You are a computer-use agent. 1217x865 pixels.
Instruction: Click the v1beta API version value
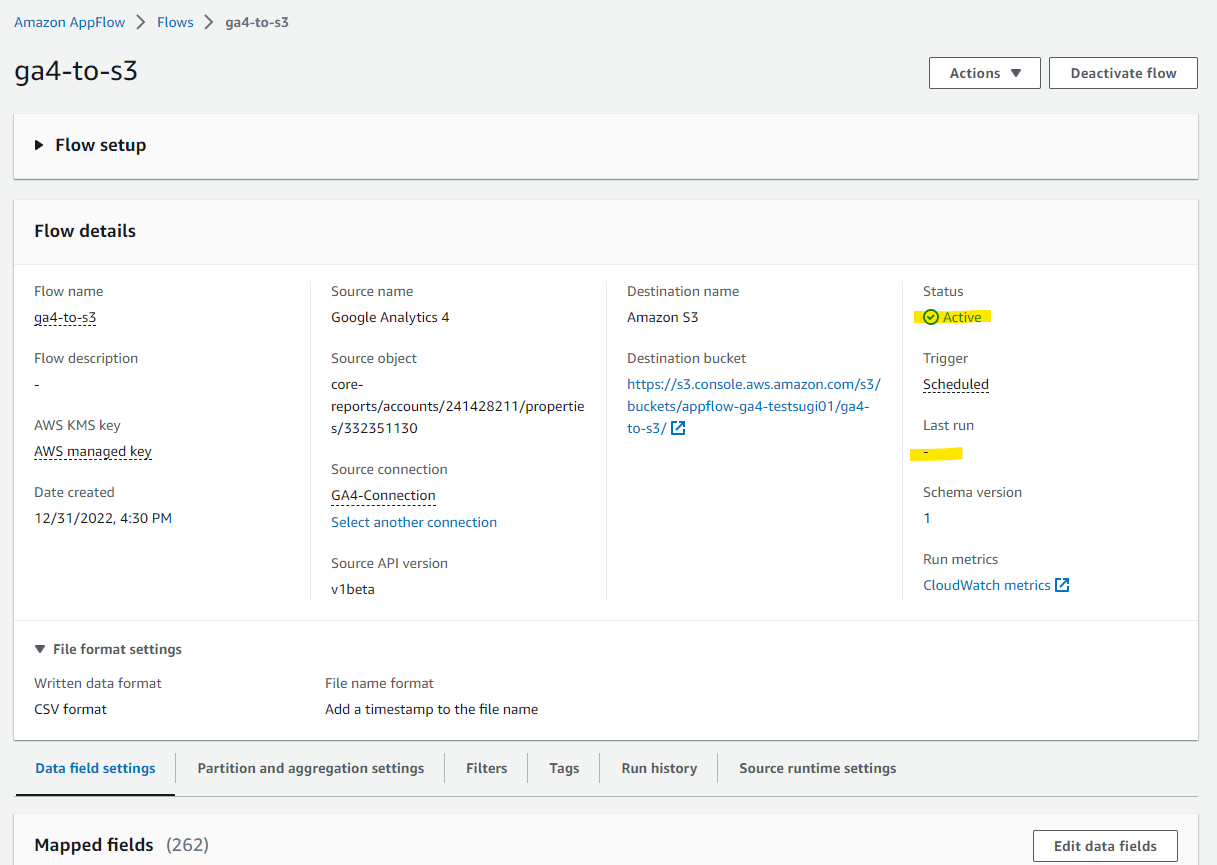point(353,589)
